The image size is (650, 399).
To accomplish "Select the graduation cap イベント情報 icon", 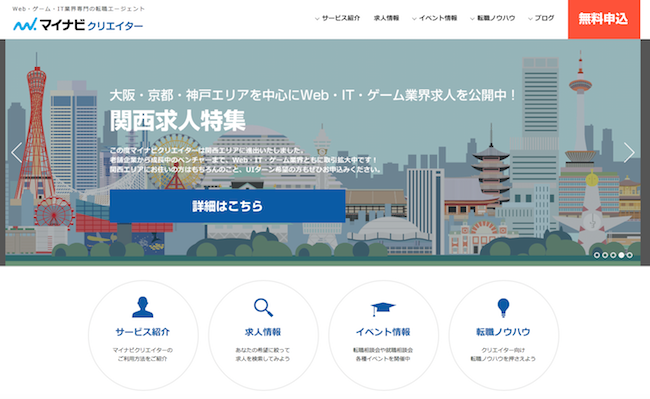I will (x=383, y=309).
